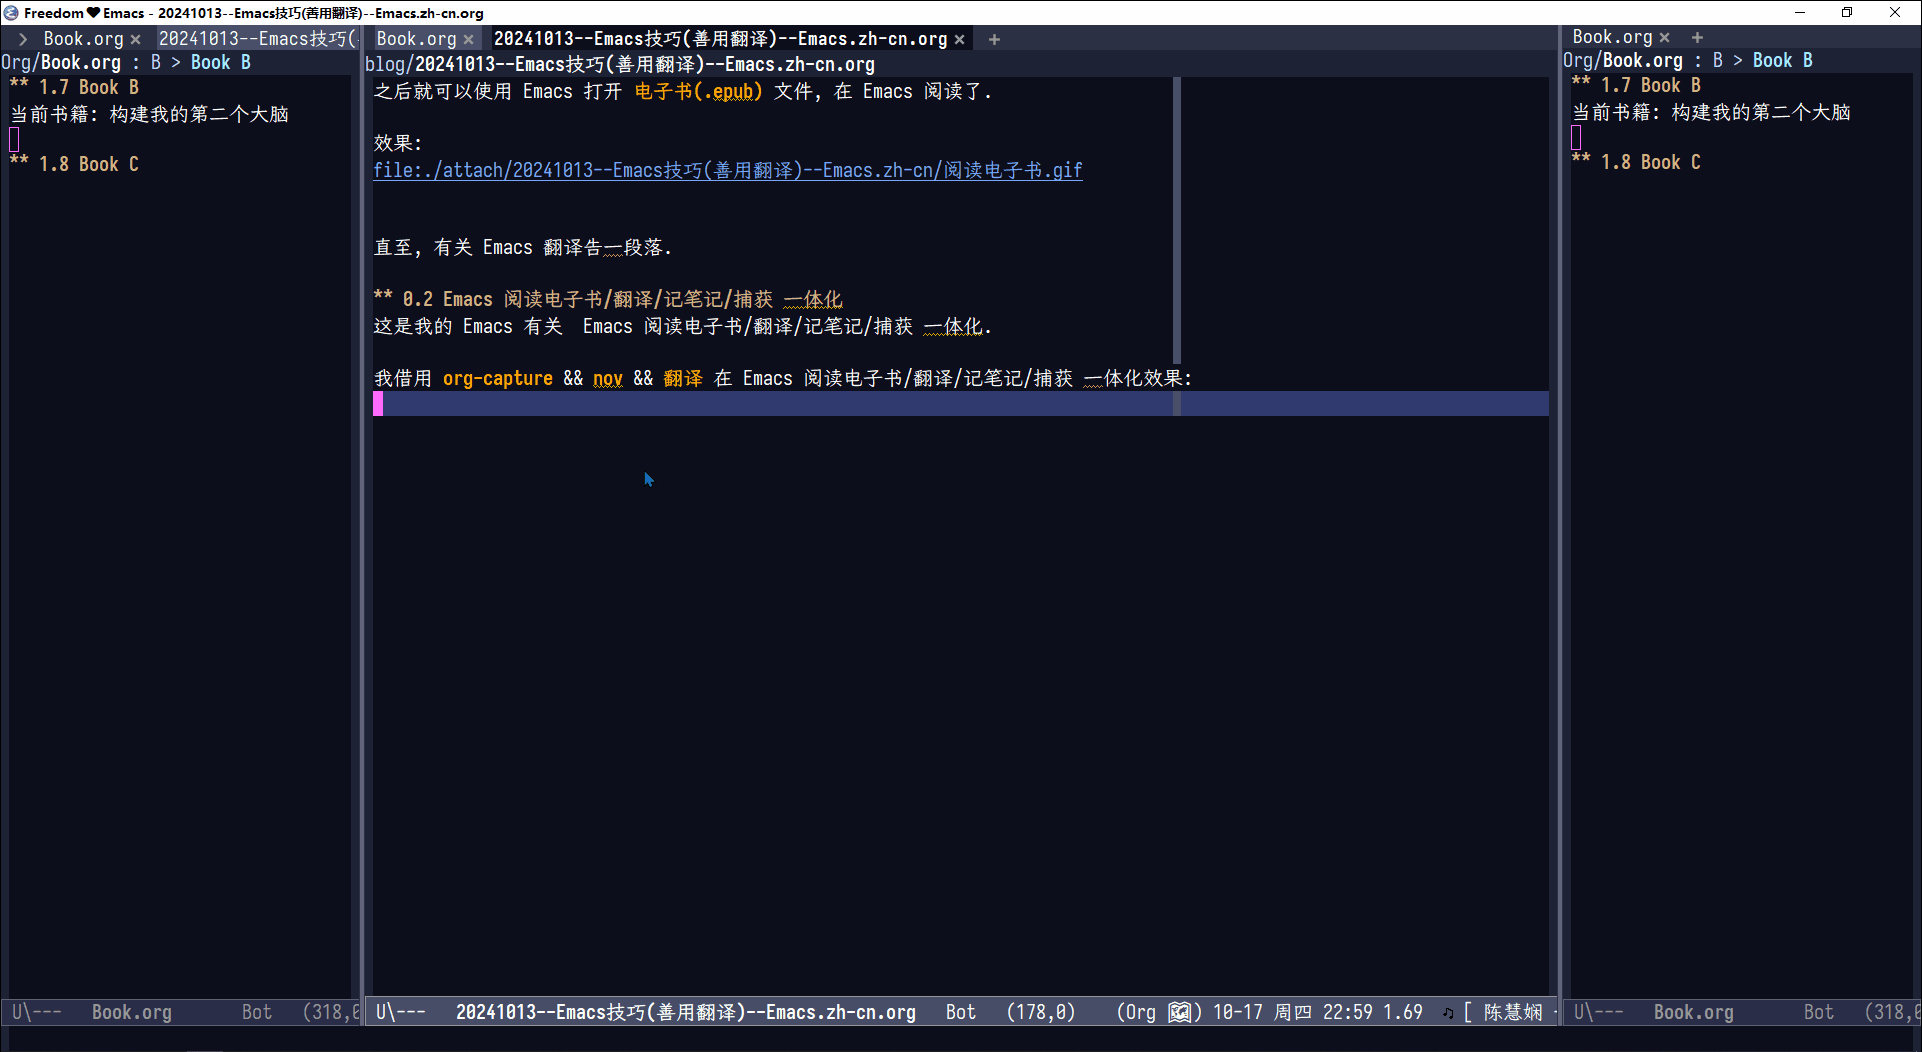Screen dimensions: 1922x1052
Task: Click Book B breadcrumb in left pane
Action: point(220,63)
